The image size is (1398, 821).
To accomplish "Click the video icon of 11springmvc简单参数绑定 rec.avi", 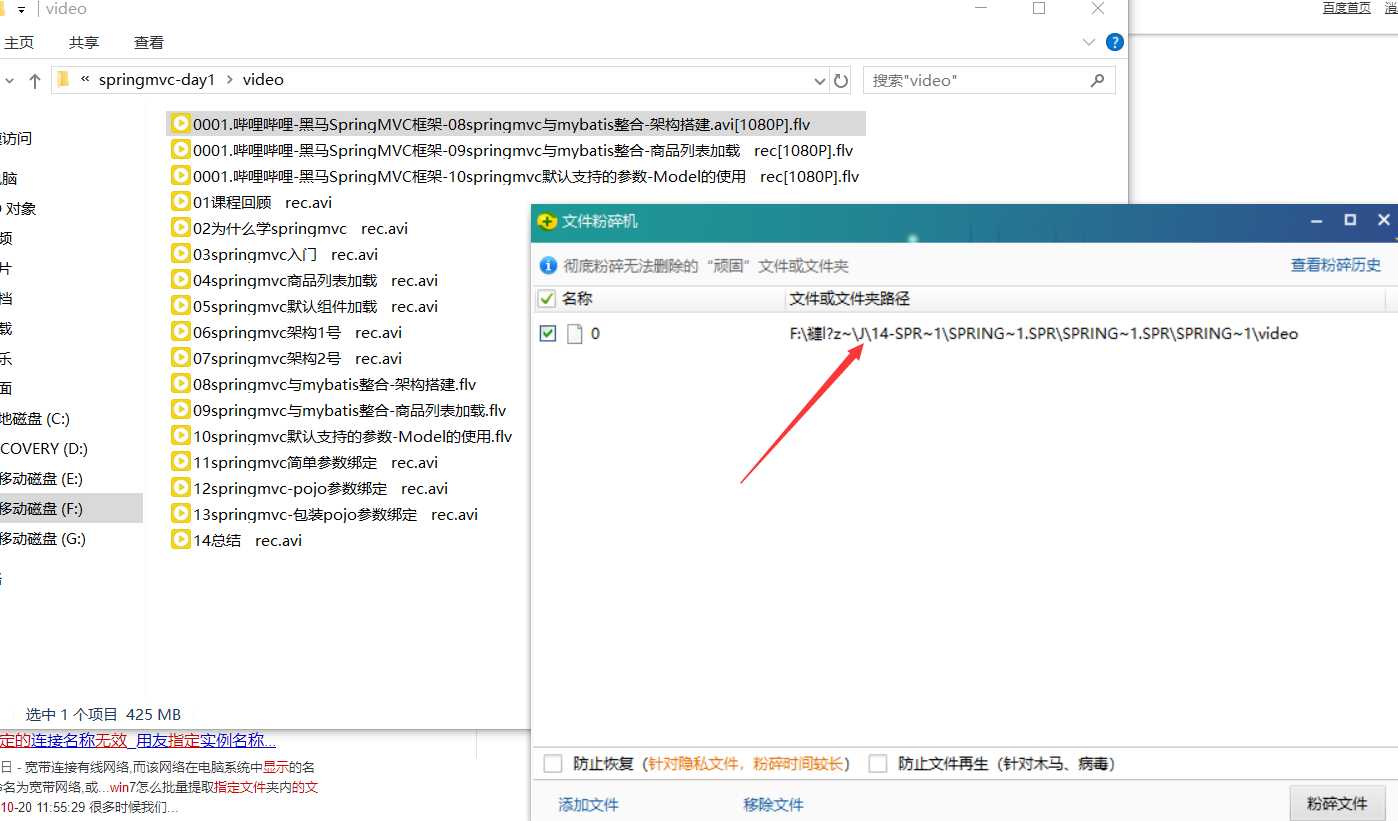I will tap(181, 462).
